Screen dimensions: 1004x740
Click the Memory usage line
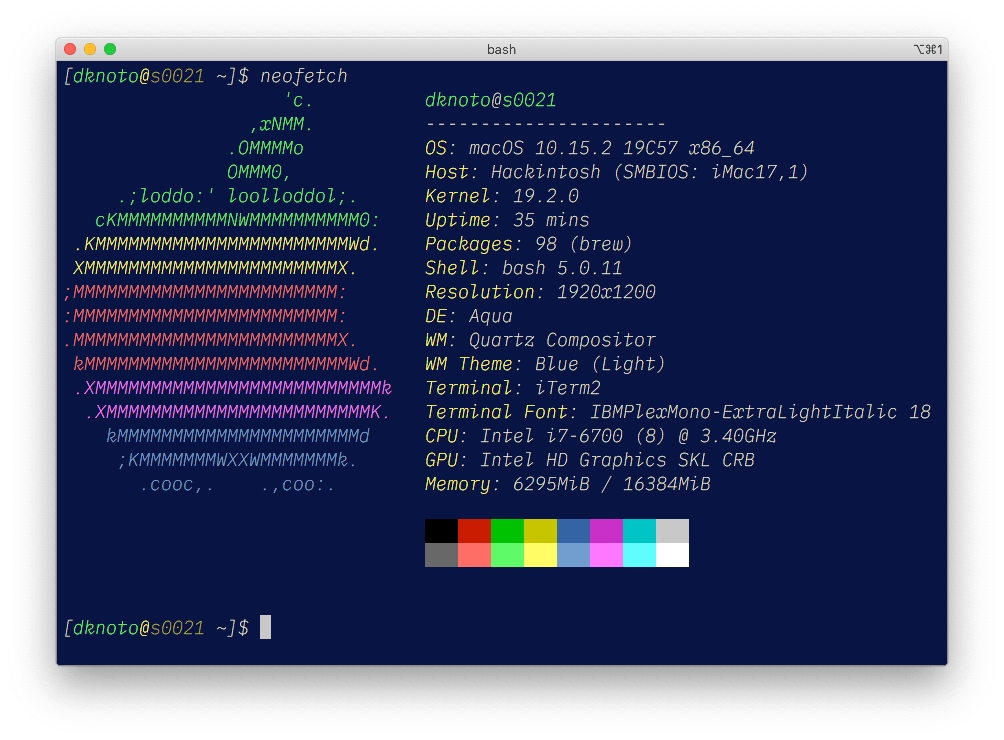point(567,484)
